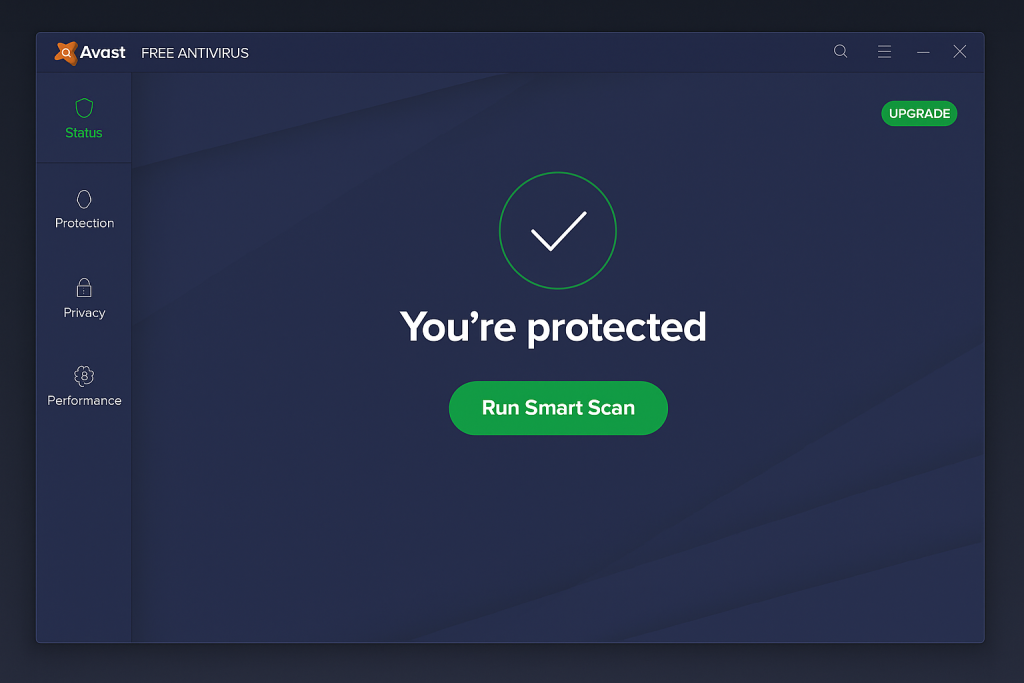Select the Status tab label

[84, 133]
